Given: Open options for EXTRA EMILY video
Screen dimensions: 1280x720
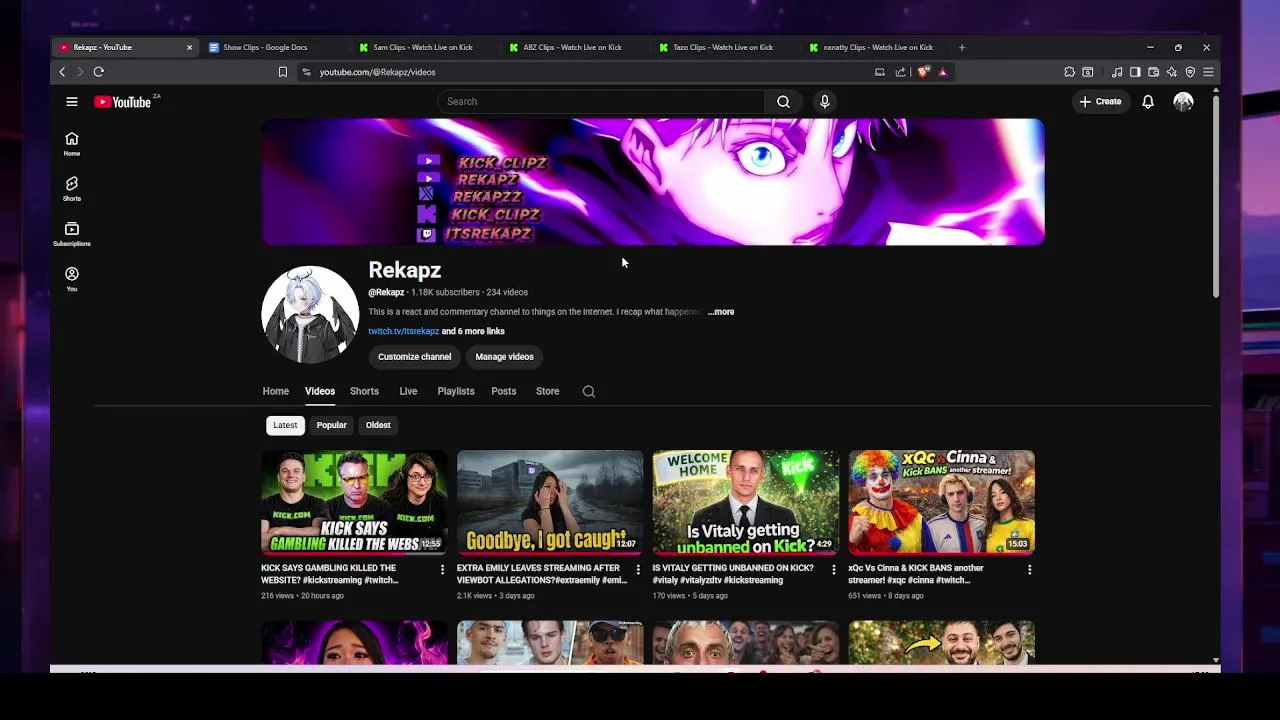Looking at the screenshot, I should [x=638, y=569].
